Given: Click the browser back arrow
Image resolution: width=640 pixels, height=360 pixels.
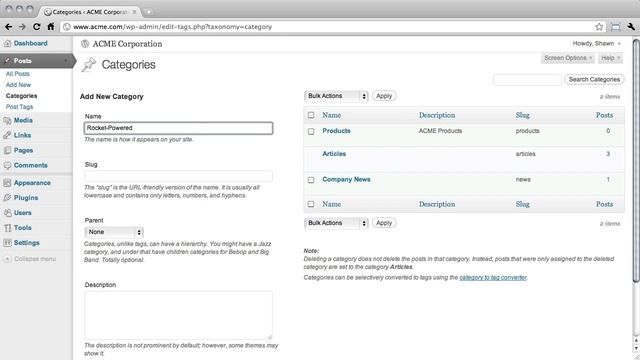Looking at the screenshot, I should tap(9, 27).
